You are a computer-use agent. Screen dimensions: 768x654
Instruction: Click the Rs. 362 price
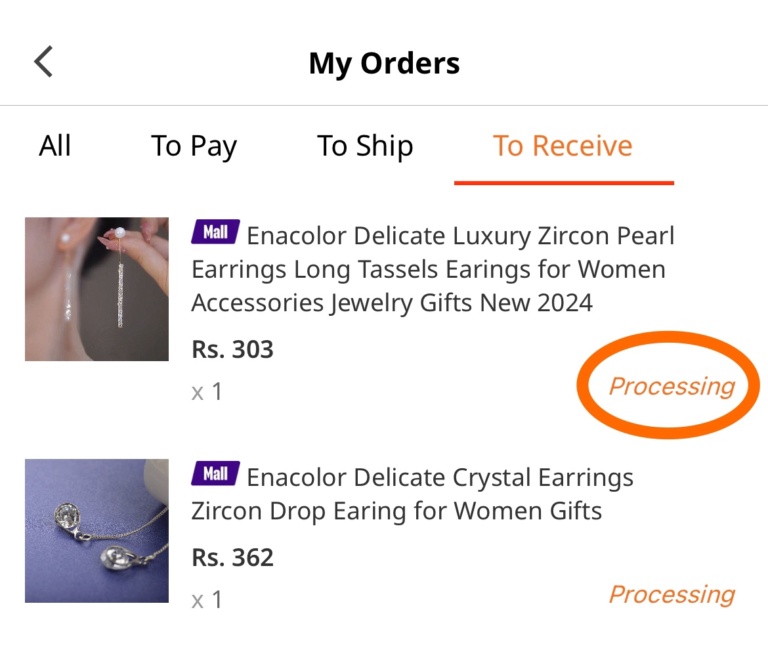point(232,557)
